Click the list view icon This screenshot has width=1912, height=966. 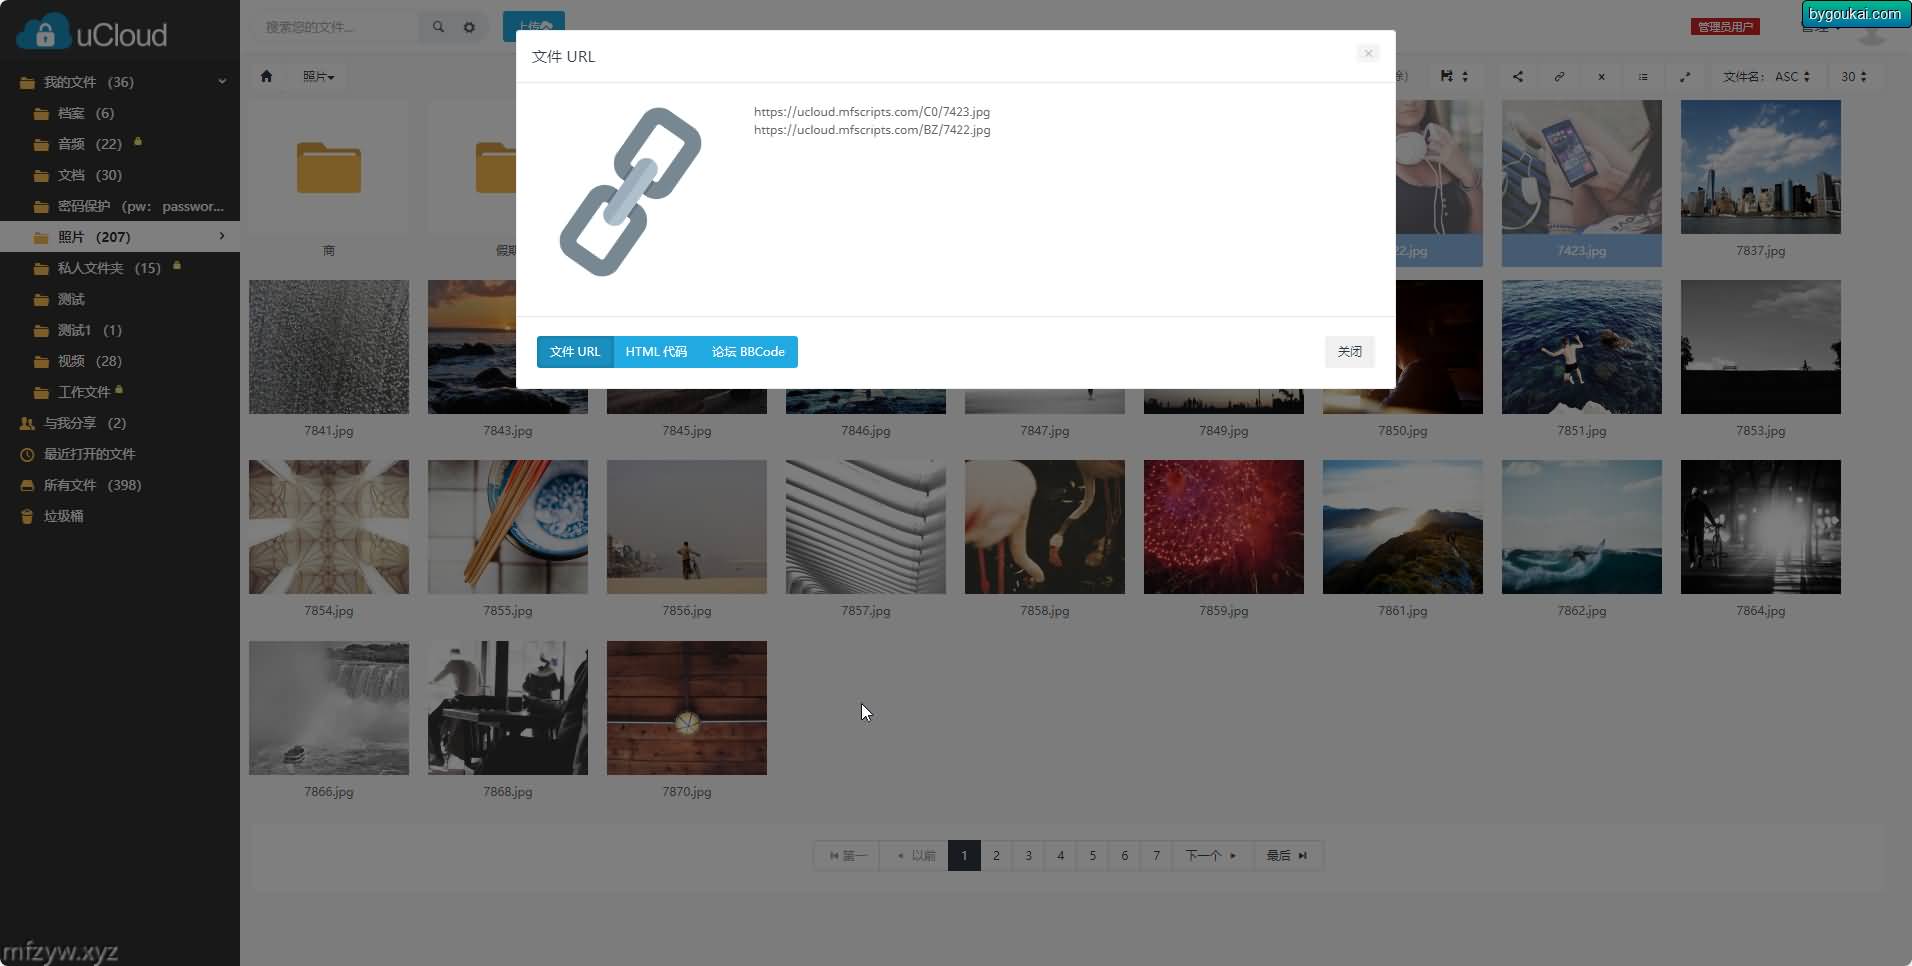coord(1643,77)
